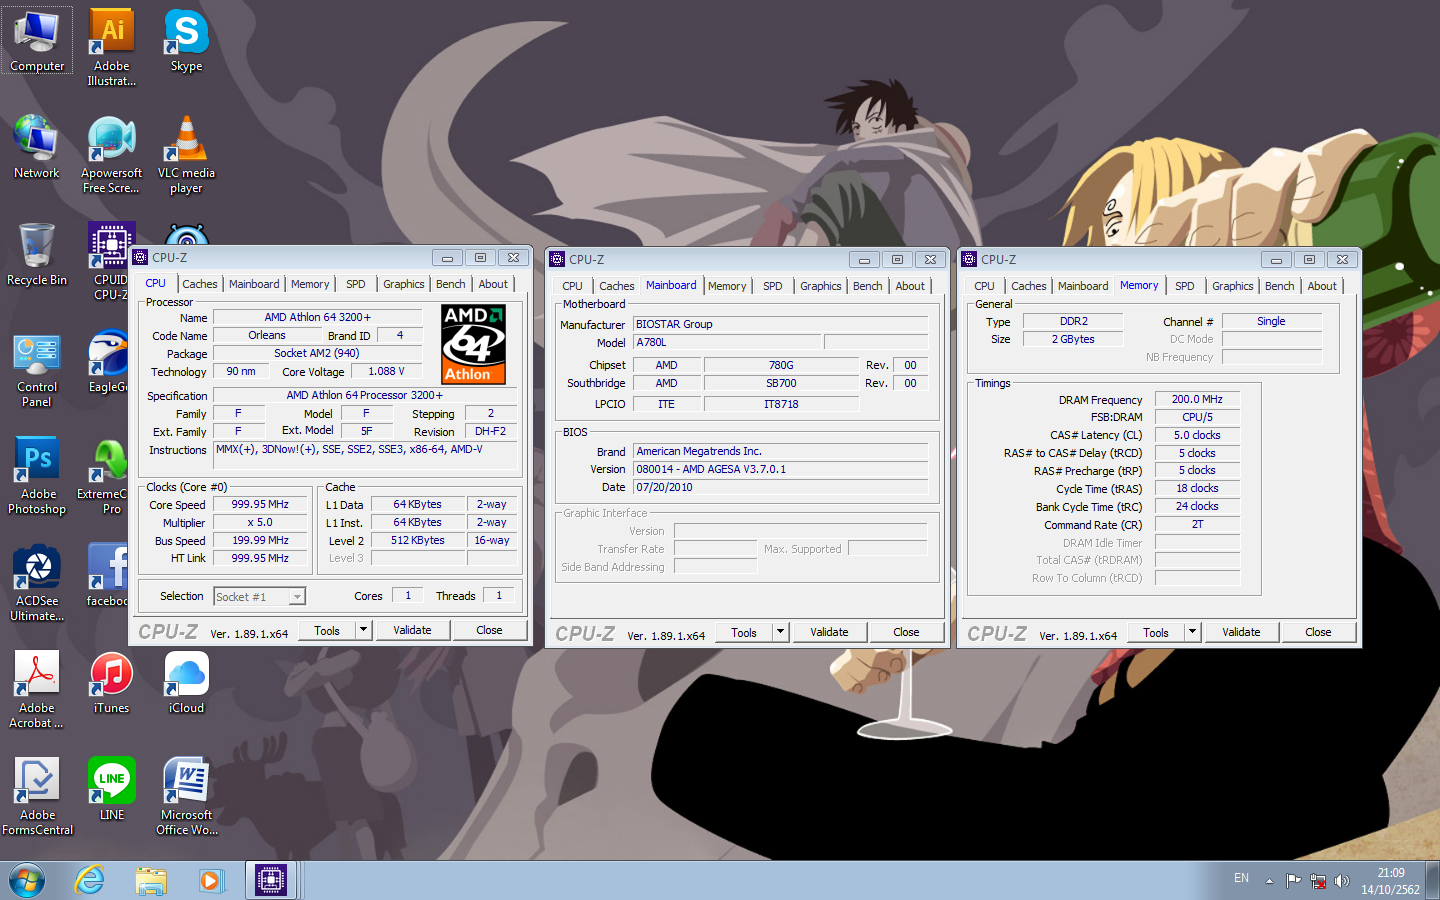Open VLC media player shortcut
Viewport: 1440px width, 900px height.
pos(186,154)
